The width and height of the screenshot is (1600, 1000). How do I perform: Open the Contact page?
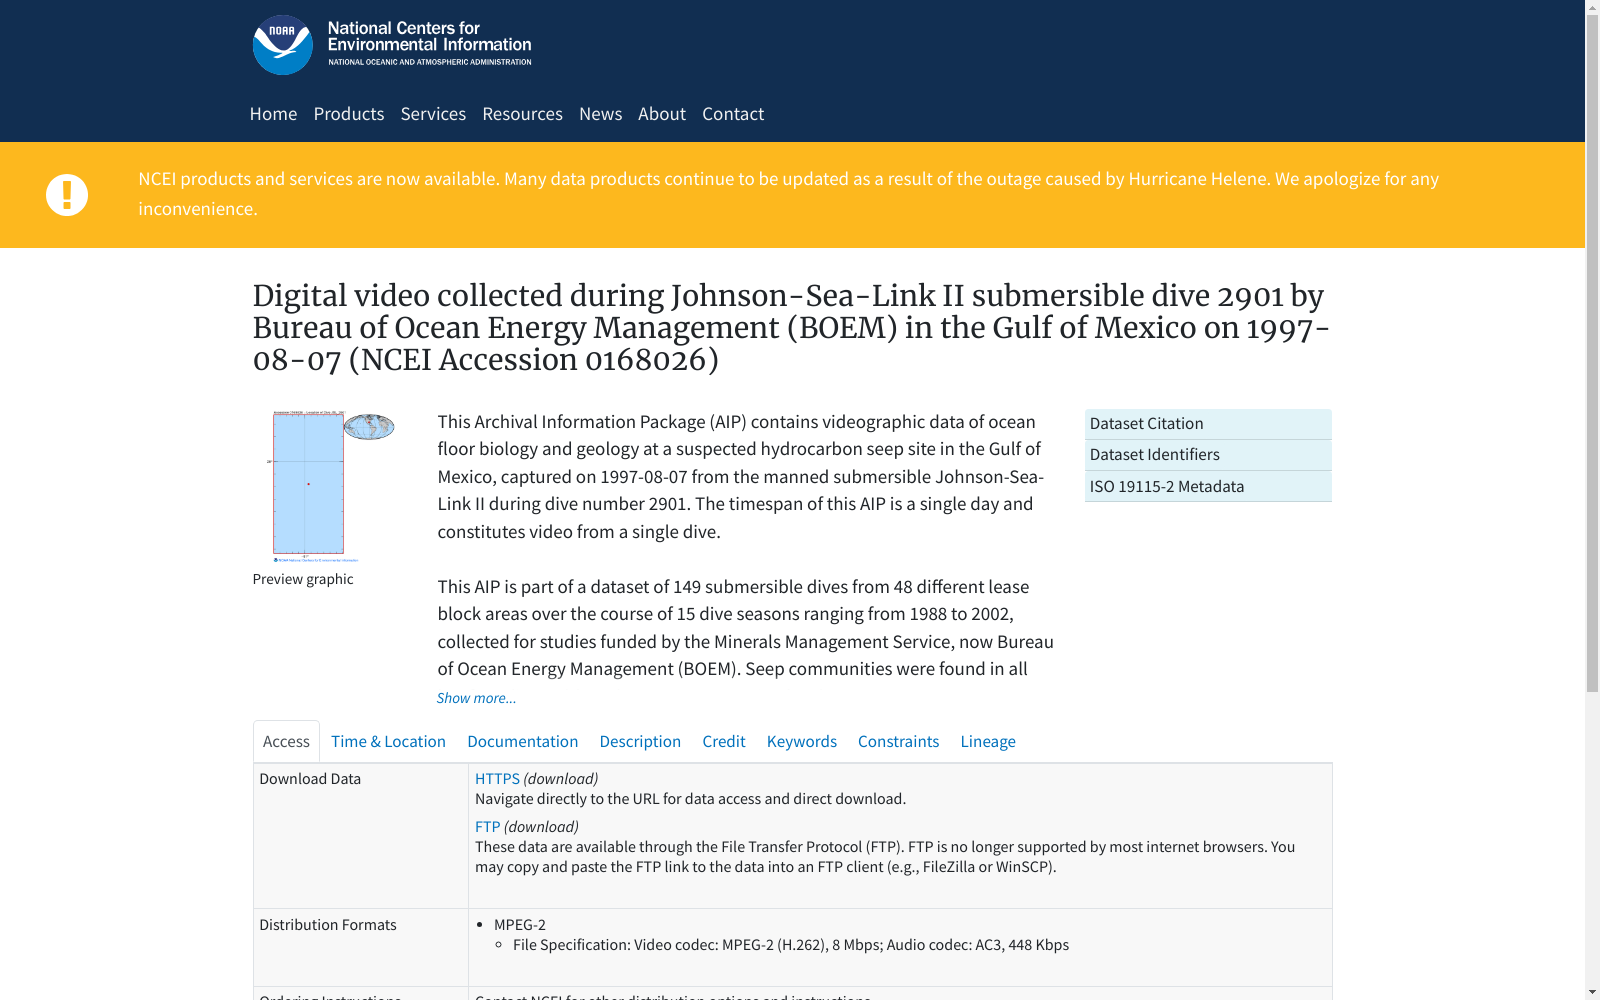733,114
